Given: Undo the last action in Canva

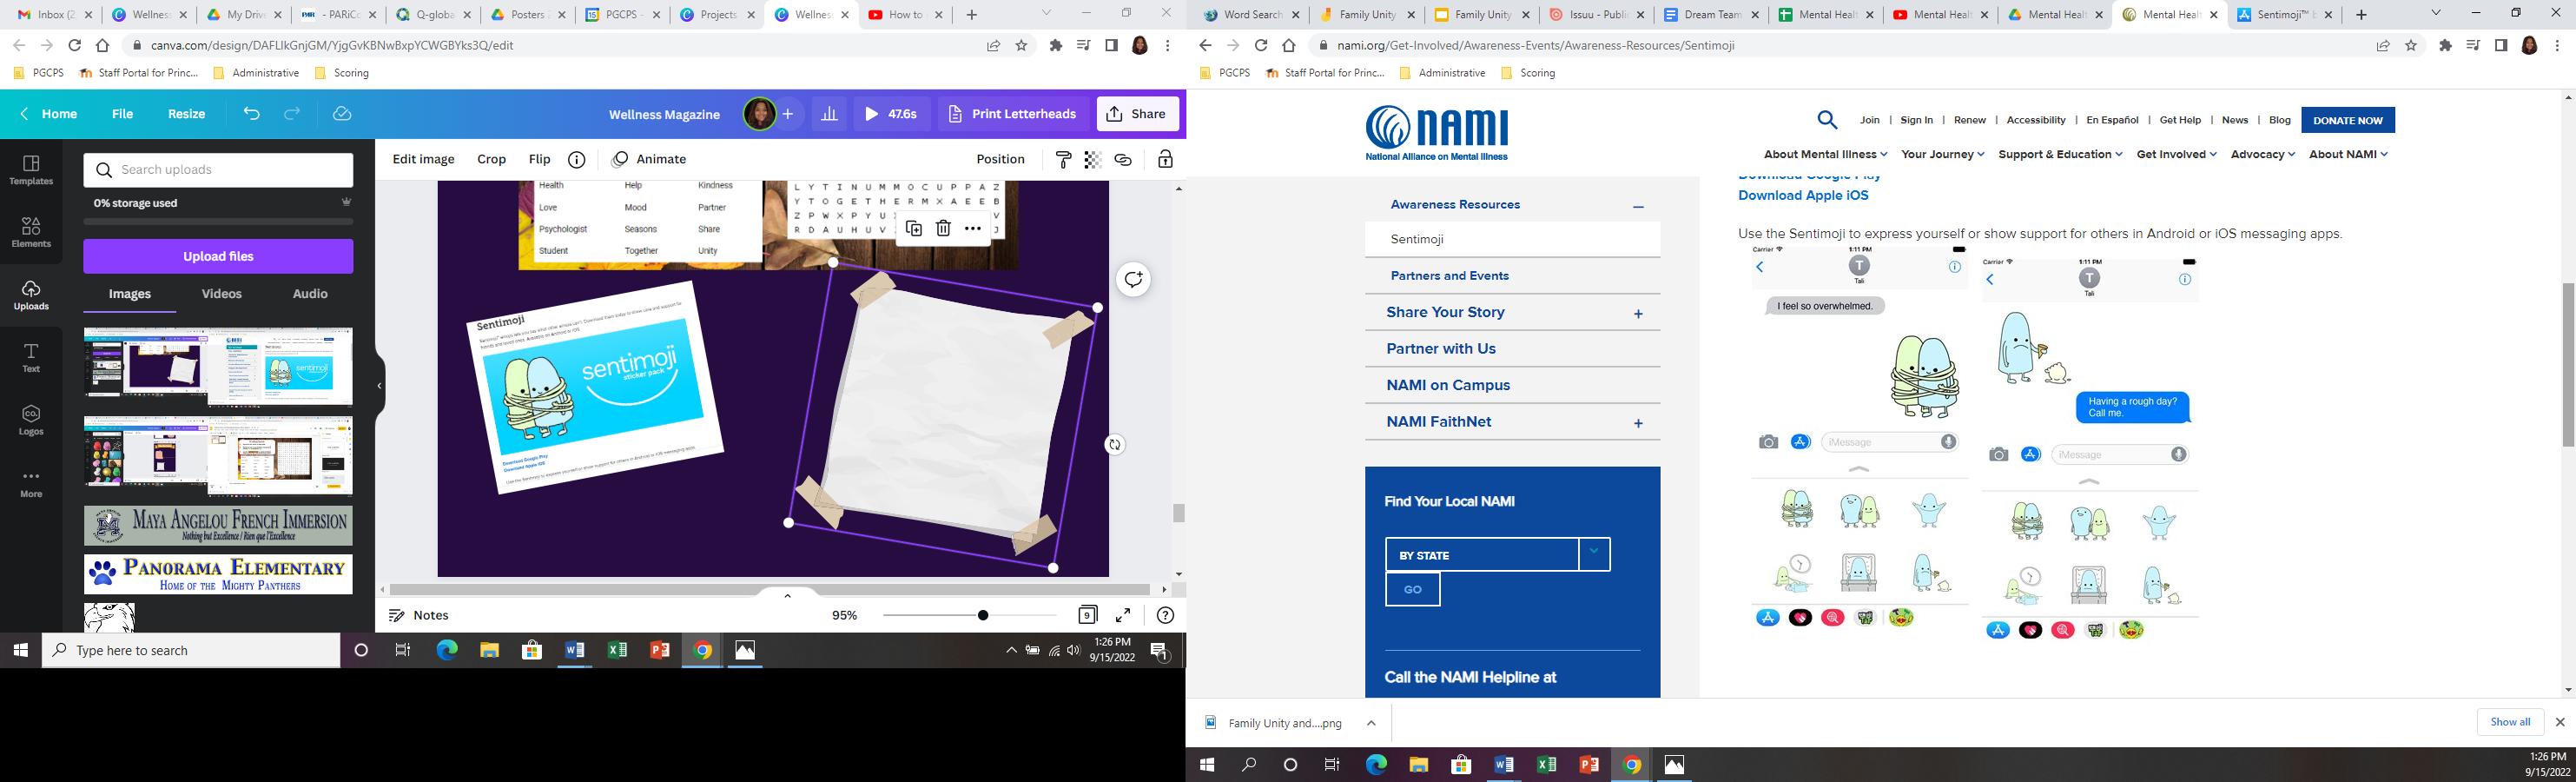Looking at the screenshot, I should tap(251, 114).
